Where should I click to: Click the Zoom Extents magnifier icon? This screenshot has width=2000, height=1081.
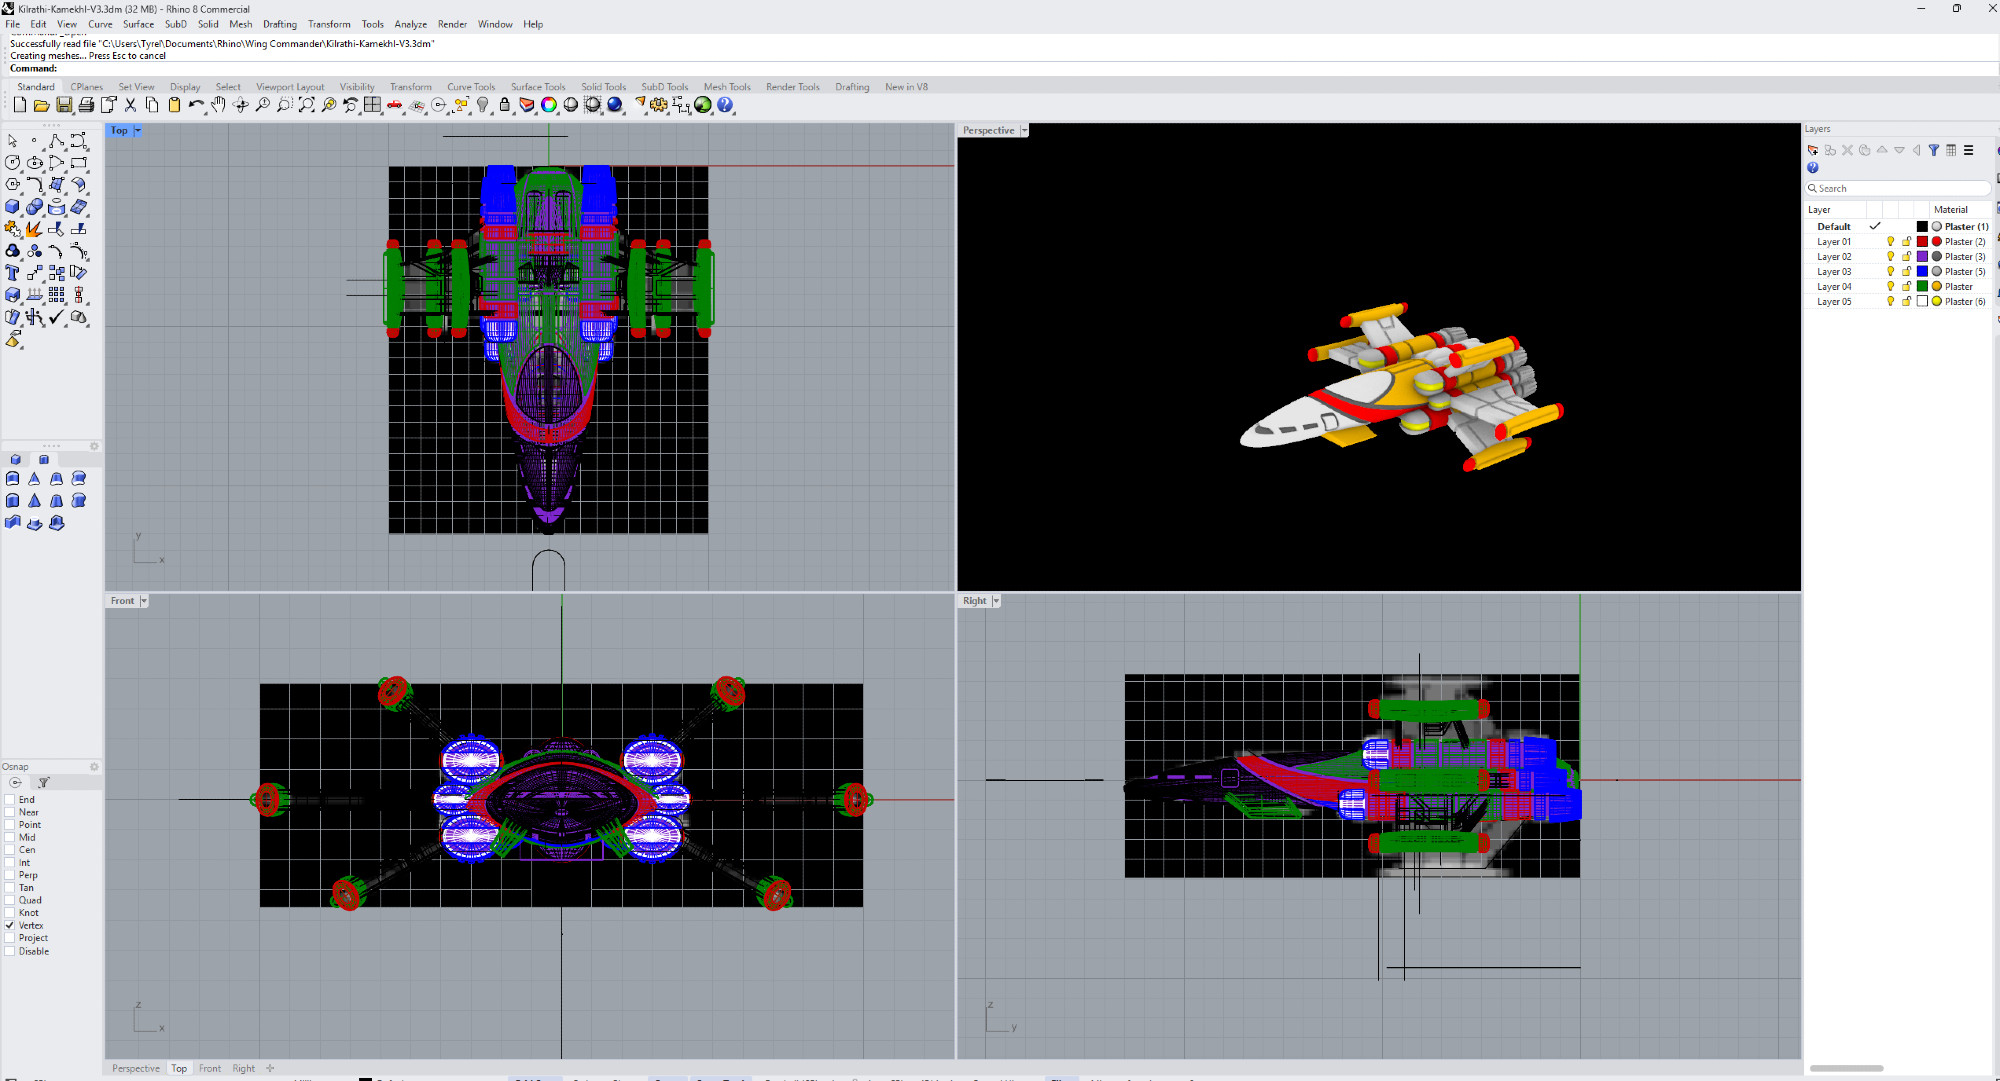306,105
